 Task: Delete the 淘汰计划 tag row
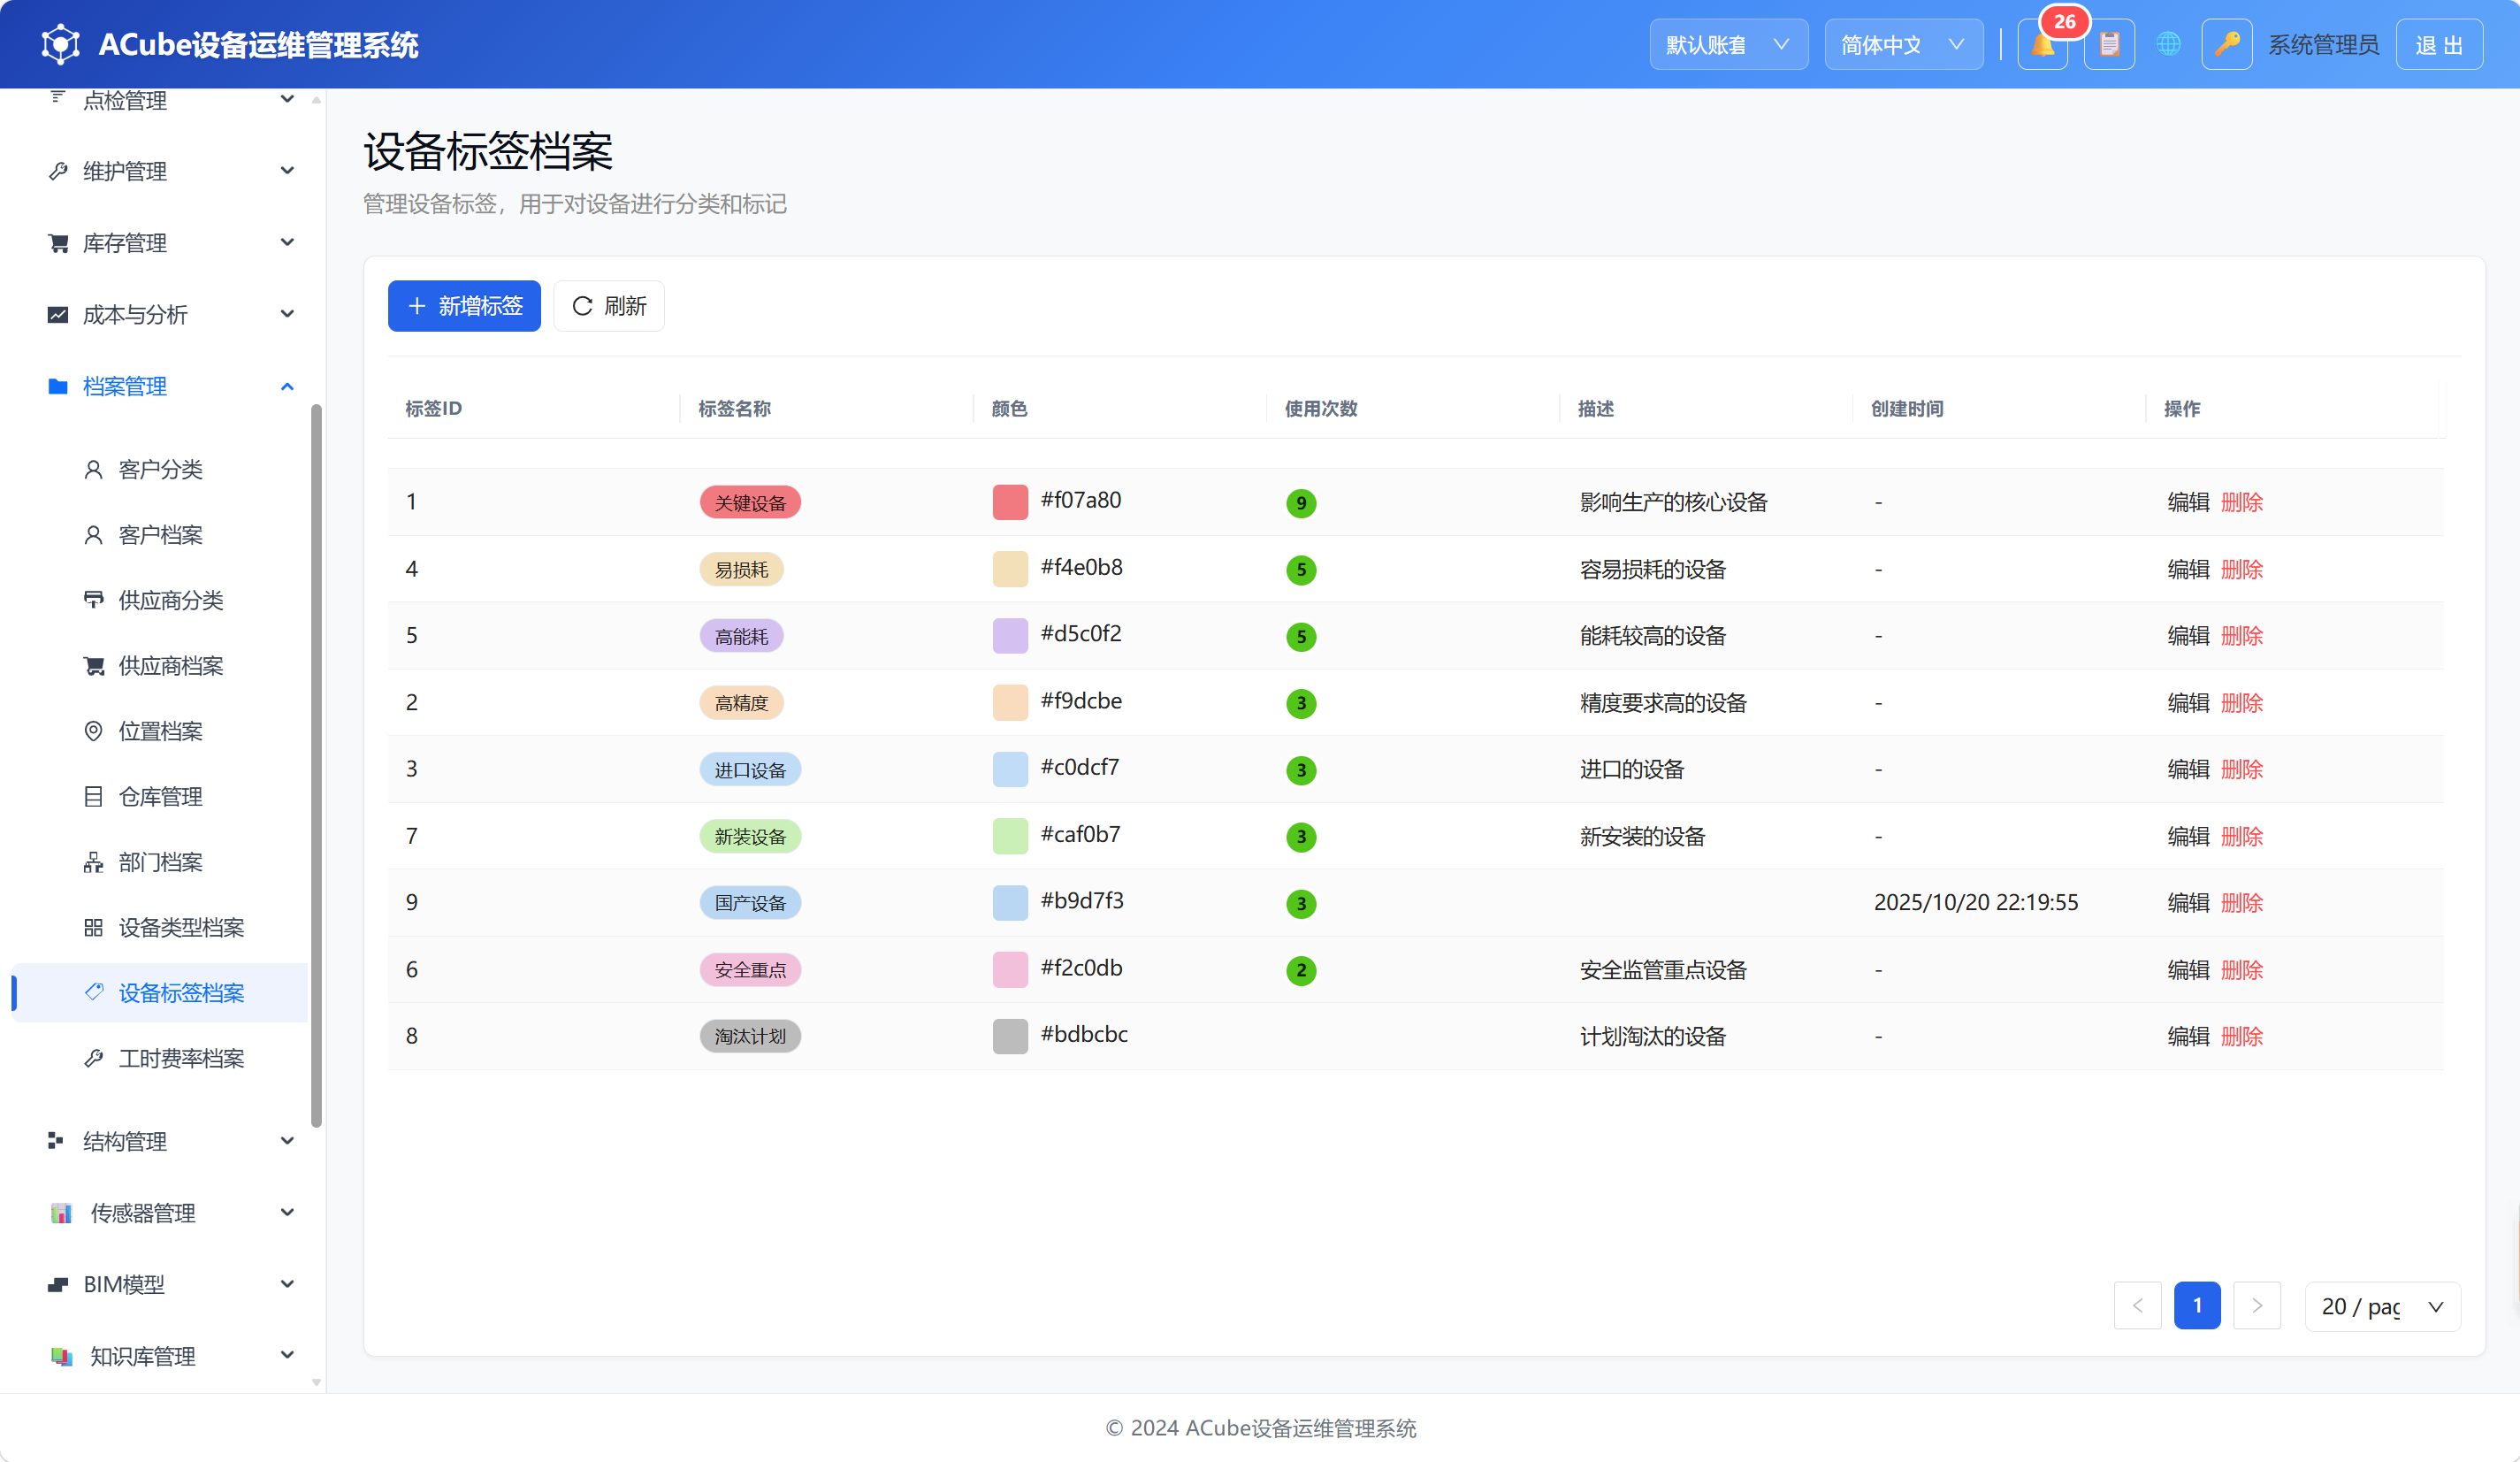coord(2242,1036)
